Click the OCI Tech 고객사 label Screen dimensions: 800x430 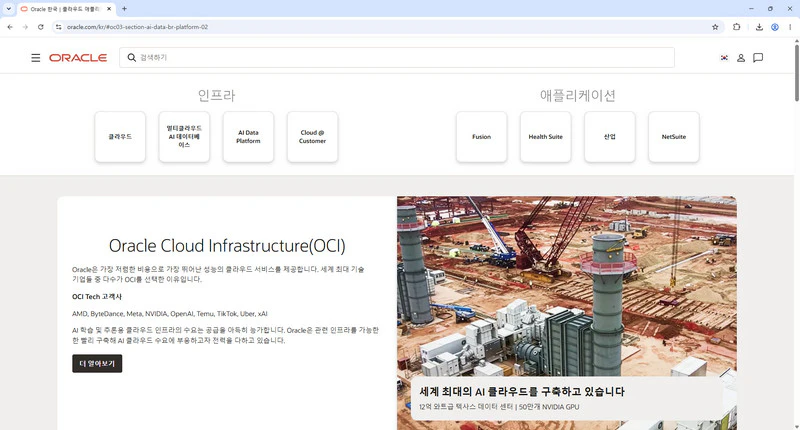coord(97,296)
